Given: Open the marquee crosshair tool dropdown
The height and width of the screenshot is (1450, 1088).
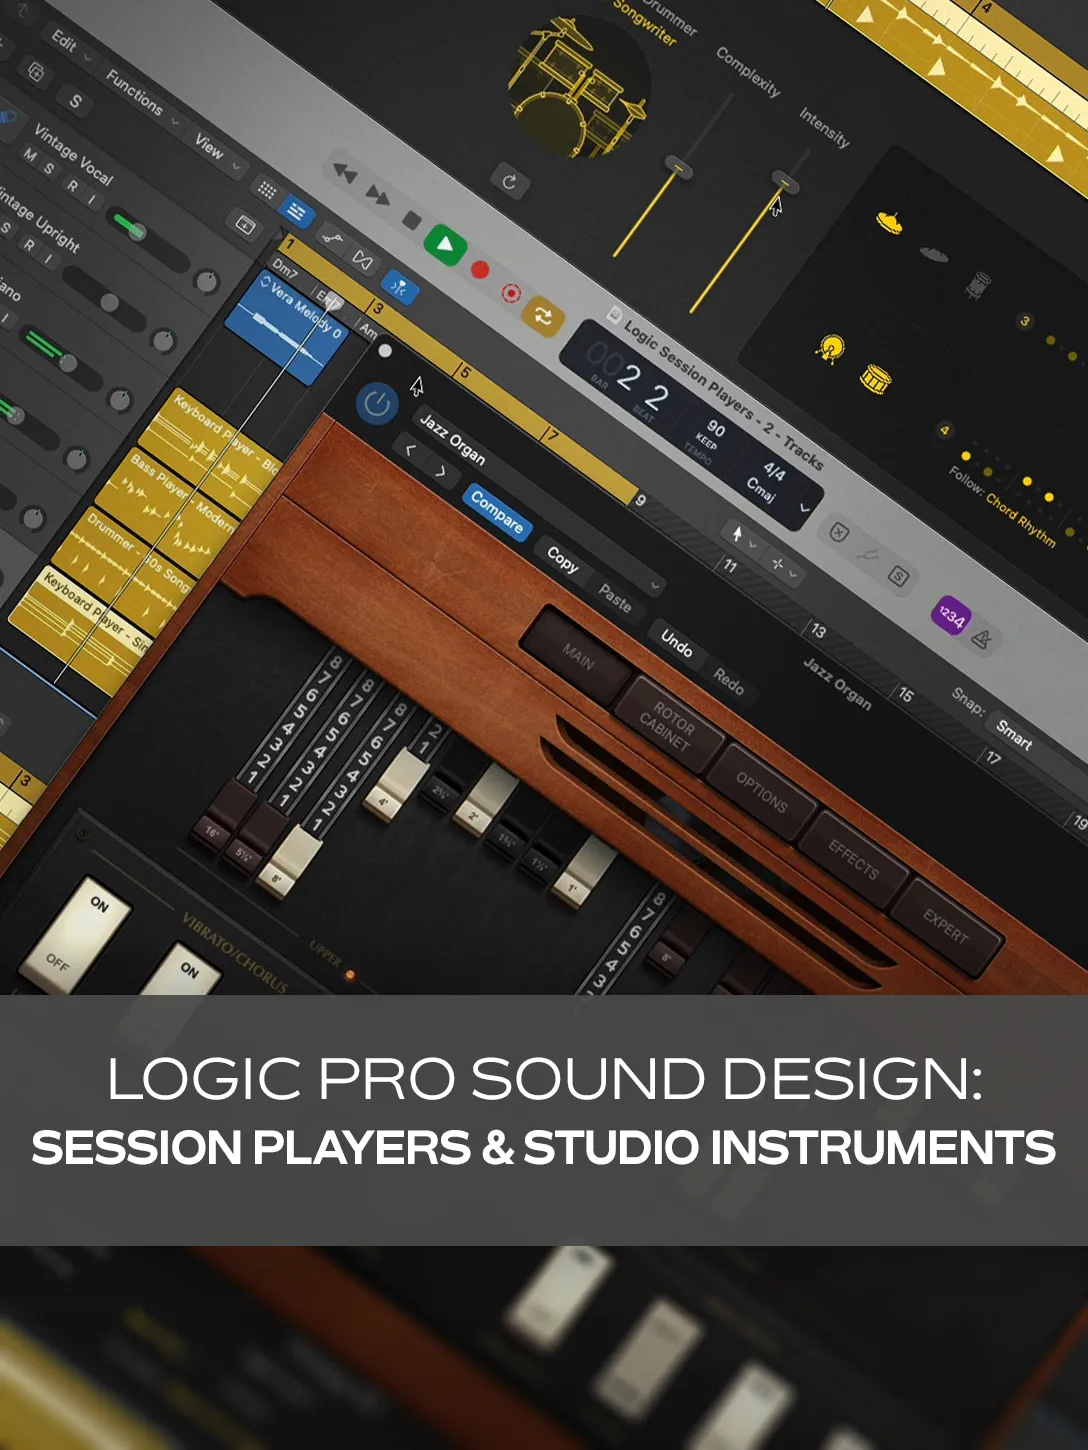Looking at the screenshot, I should [x=783, y=566].
